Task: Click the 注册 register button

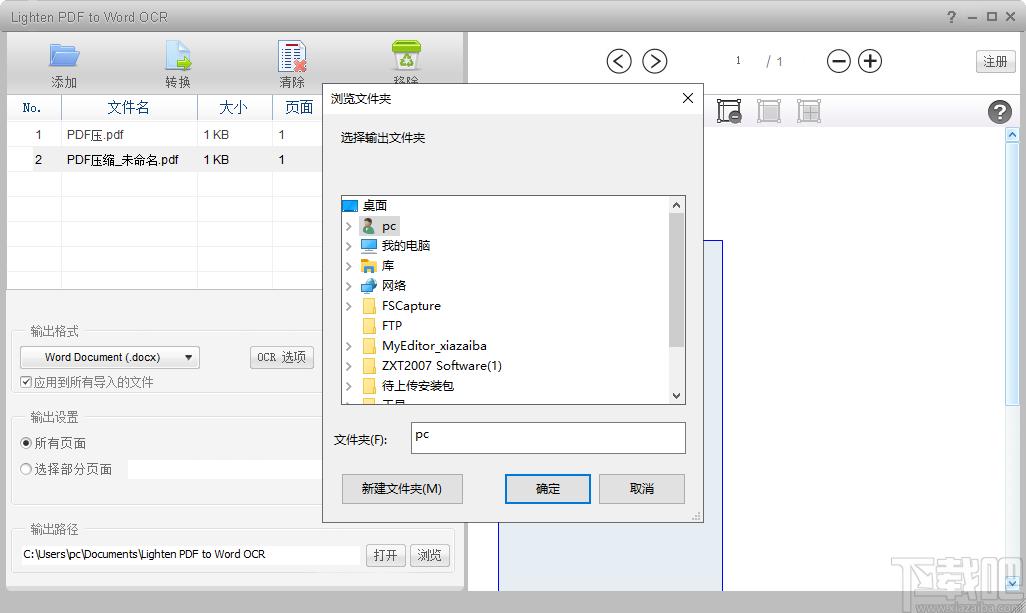Action: click(x=995, y=61)
